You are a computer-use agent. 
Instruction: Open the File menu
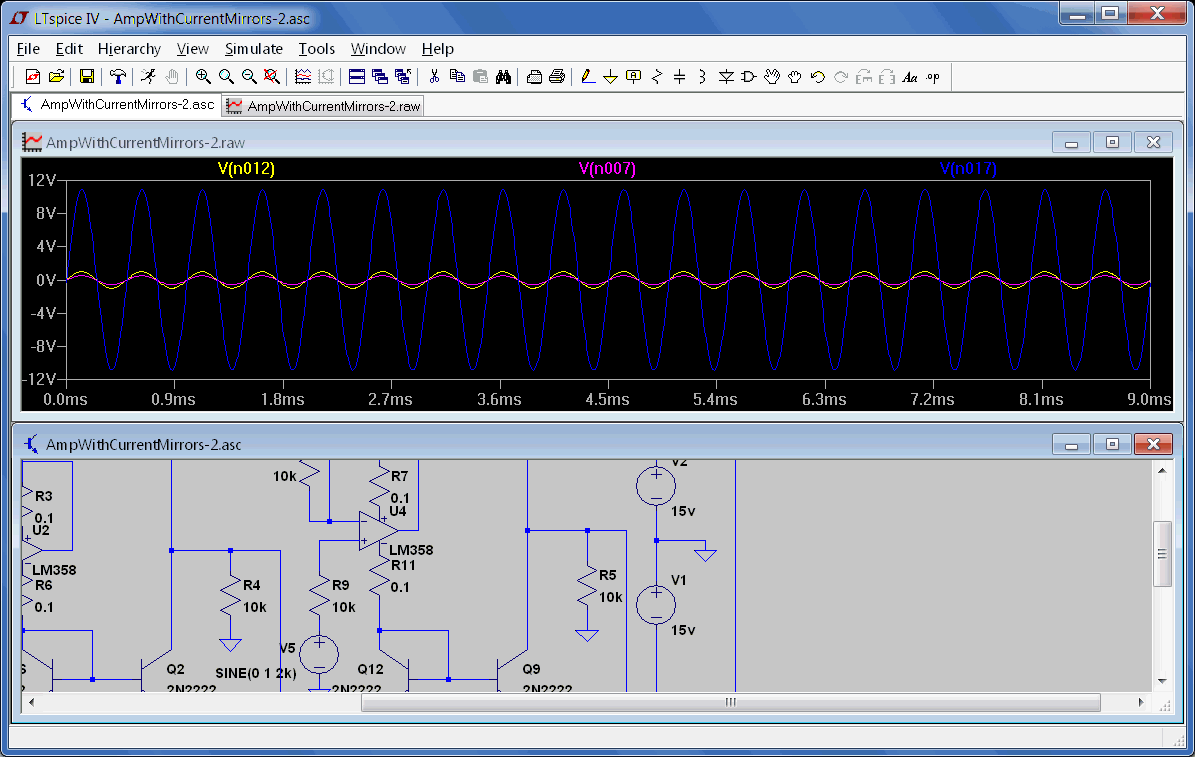[x=28, y=49]
